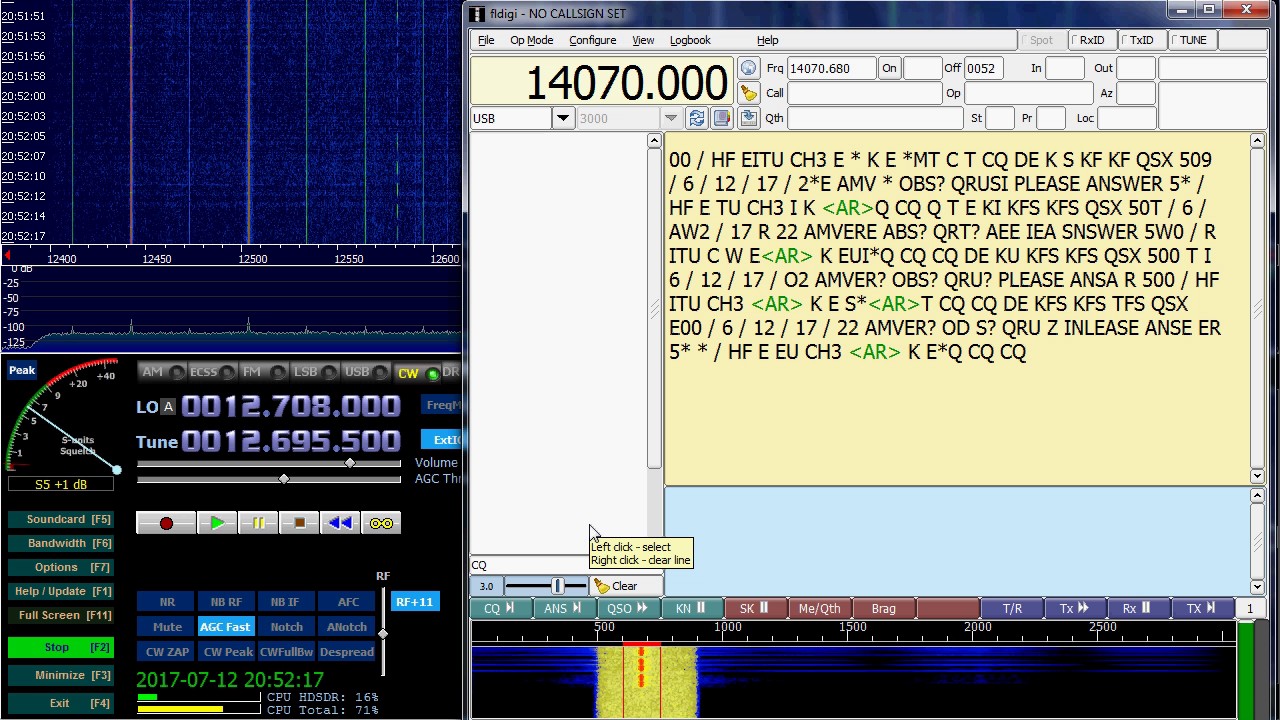1280x720 pixels.
Task: Select LSB demodulation mode
Action: [x=314, y=372]
